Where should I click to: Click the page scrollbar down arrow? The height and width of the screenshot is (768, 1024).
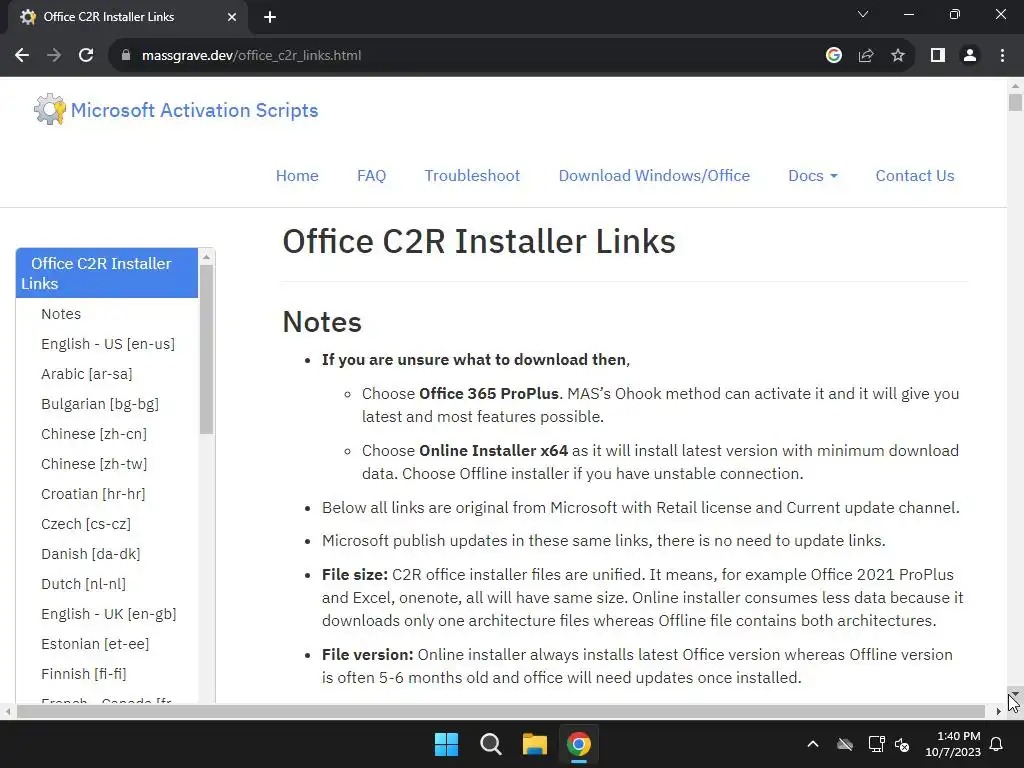1015,693
